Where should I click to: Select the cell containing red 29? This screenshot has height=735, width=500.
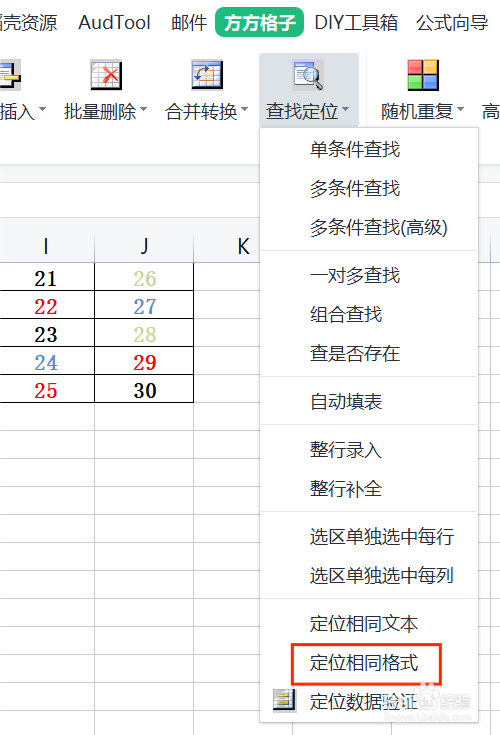(x=144, y=361)
